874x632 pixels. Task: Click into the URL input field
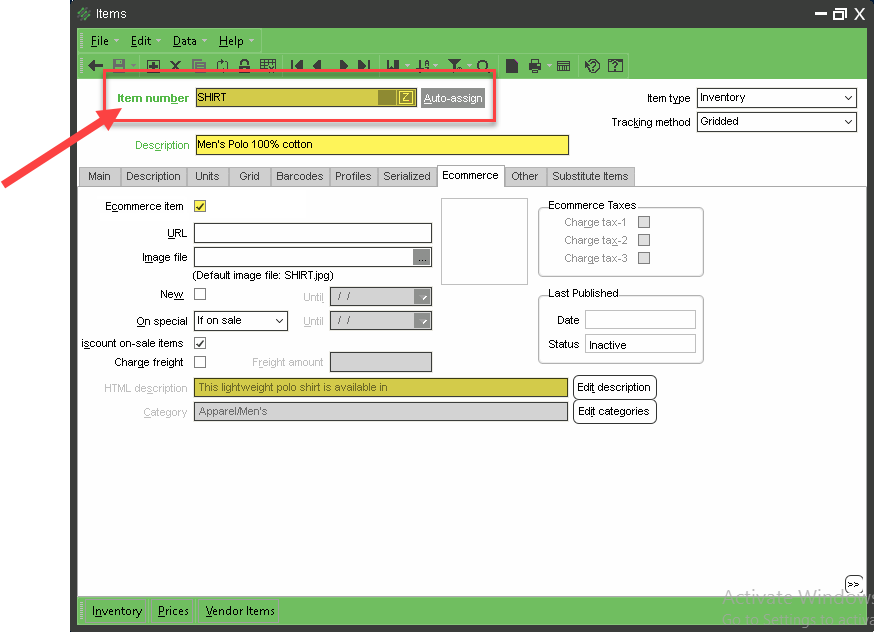[313, 233]
